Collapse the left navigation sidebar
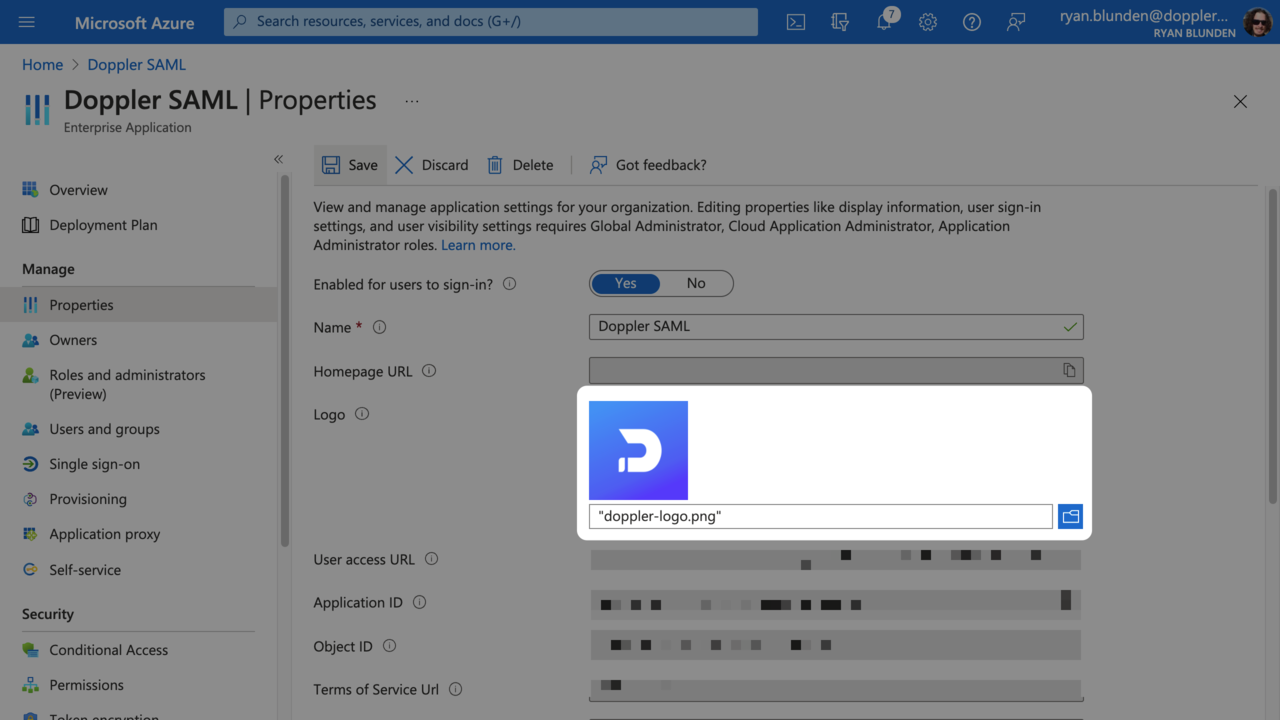 278,159
